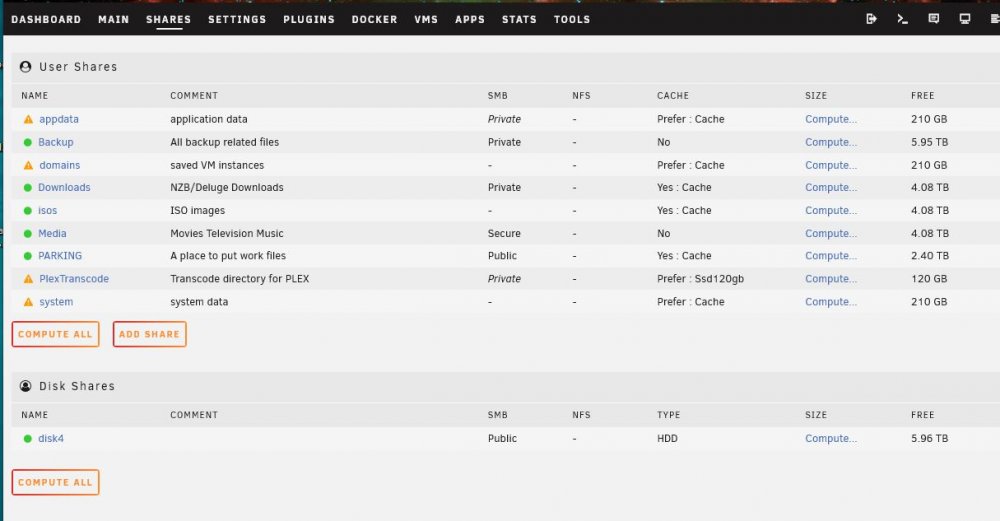The width and height of the screenshot is (1000, 521).
Task: Open the Settings tab
Action: click(237, 20)
